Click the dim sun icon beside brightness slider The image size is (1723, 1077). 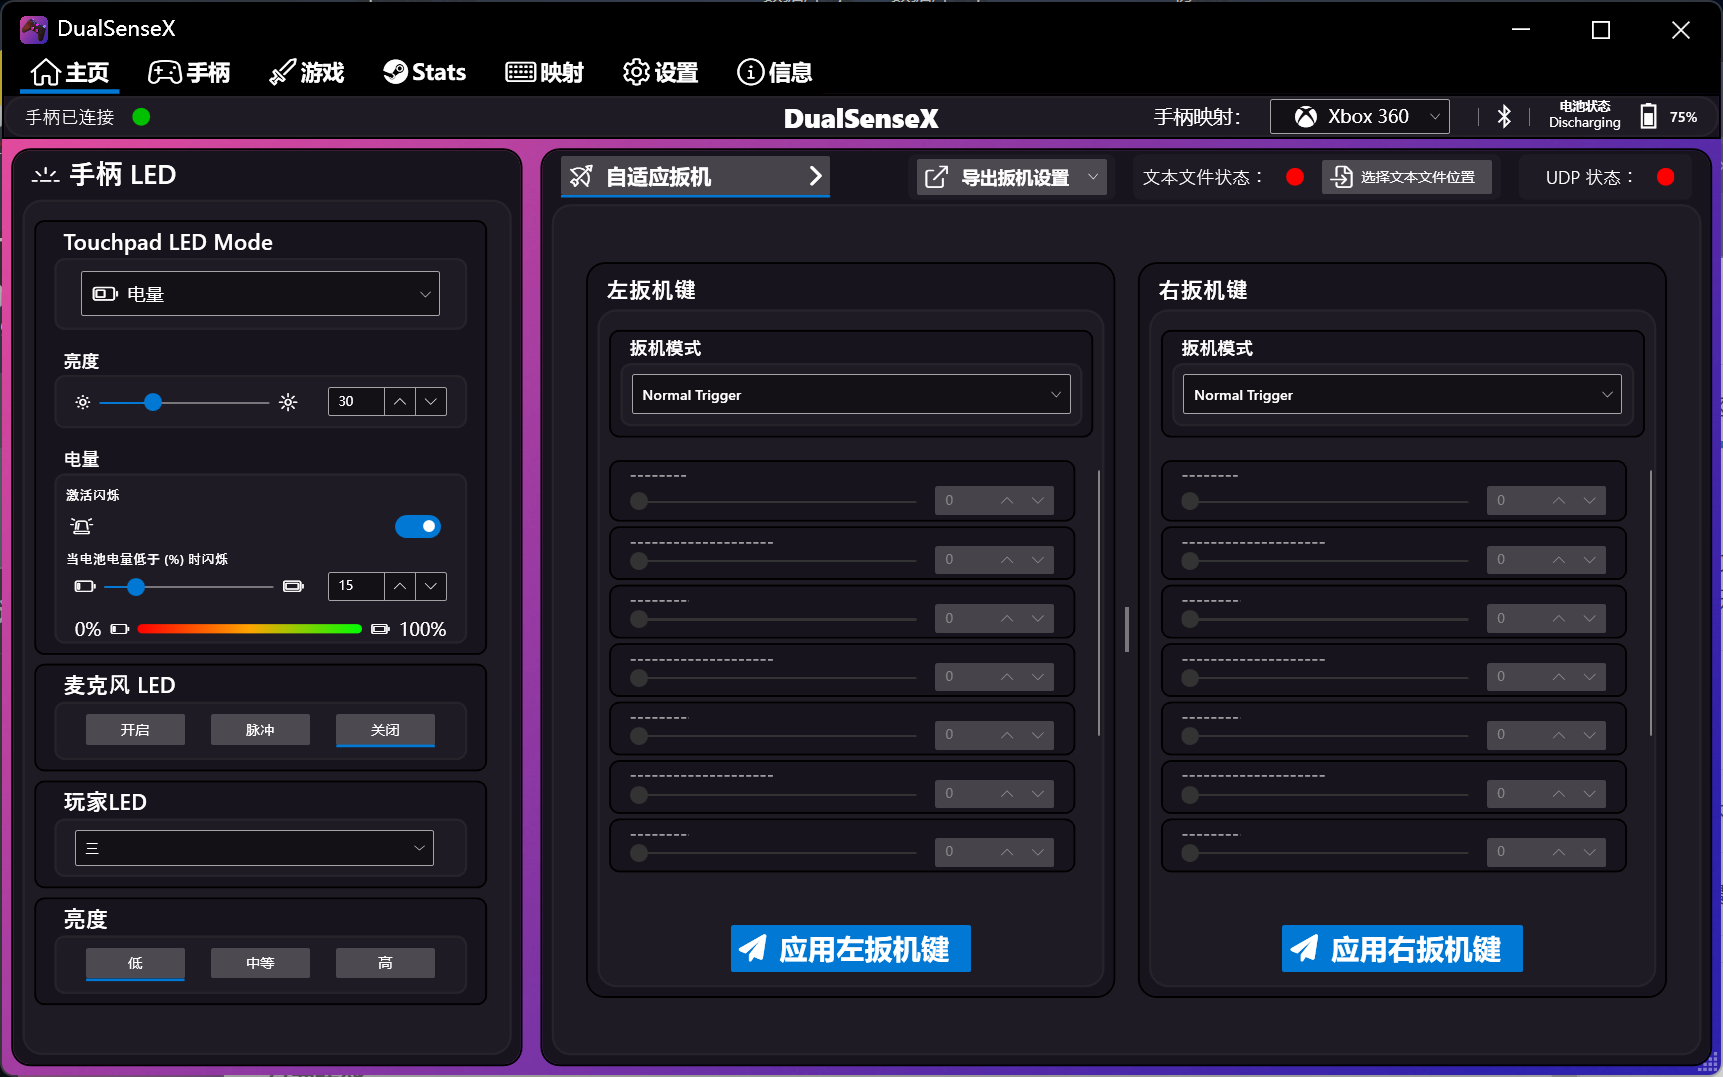coord(83,402)
